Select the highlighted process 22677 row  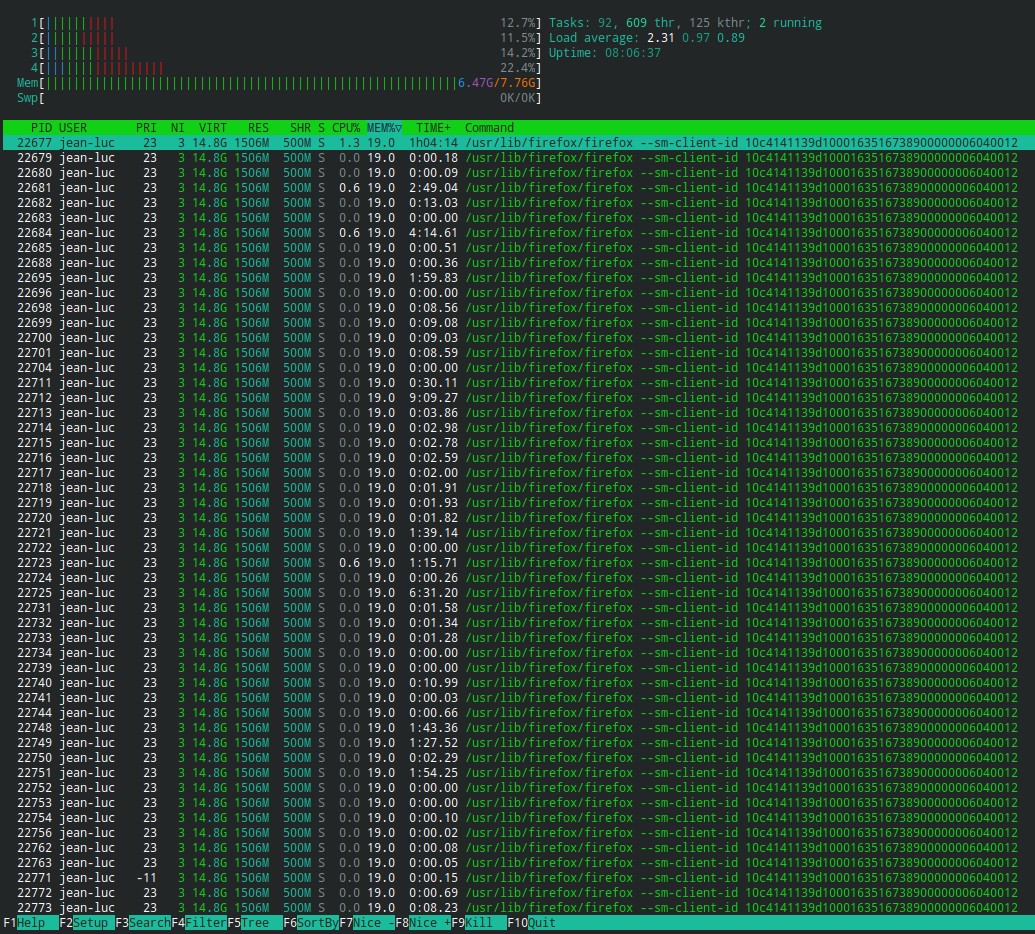click(518, 143)
